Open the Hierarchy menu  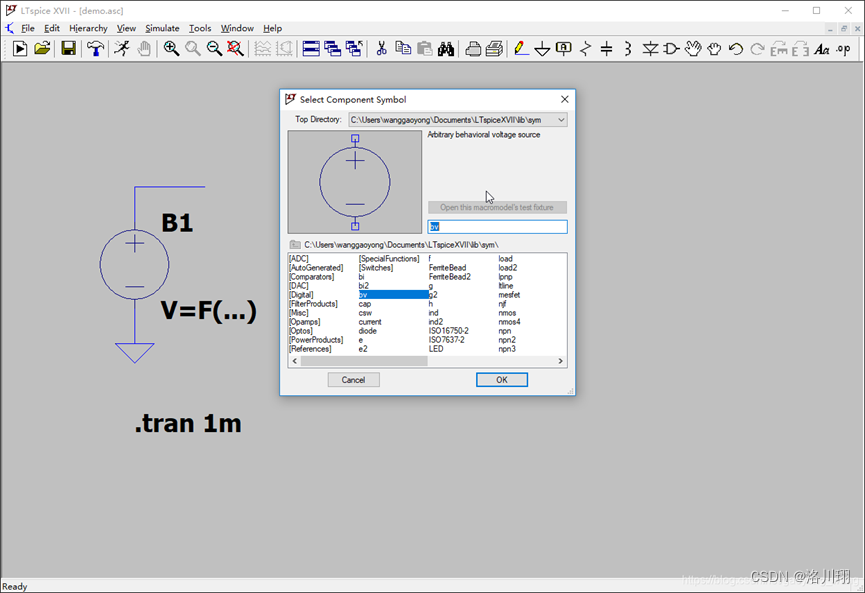click(x=88, y=28)
